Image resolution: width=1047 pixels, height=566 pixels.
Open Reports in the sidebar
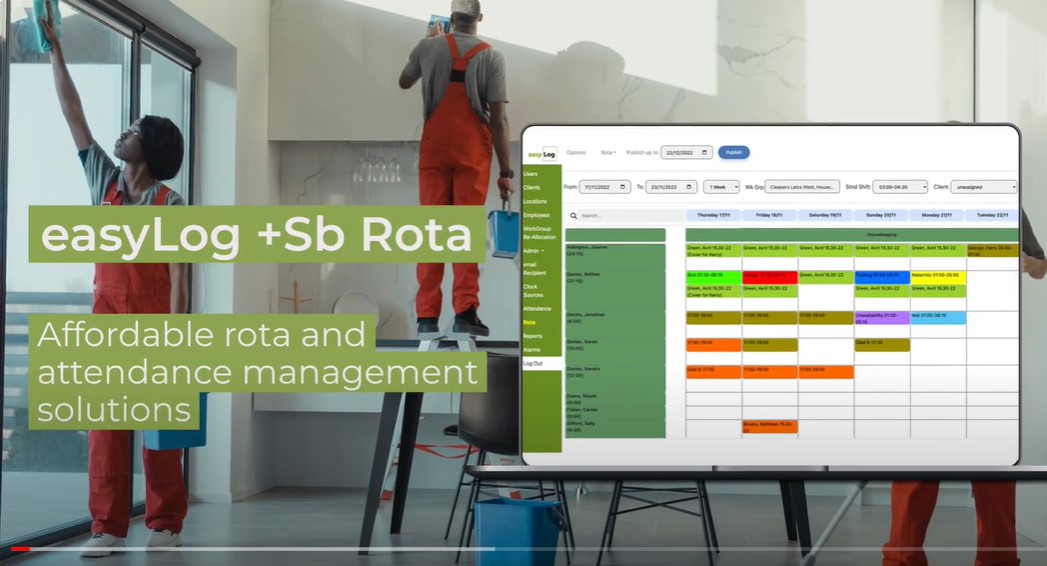(533, 336)
